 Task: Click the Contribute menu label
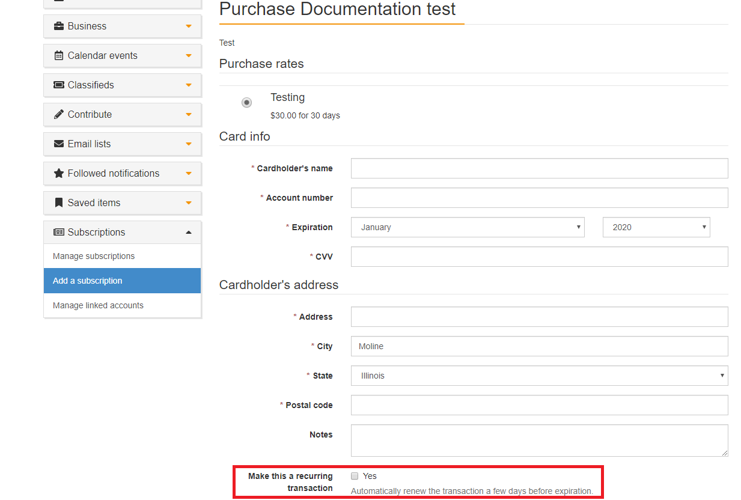pyautogui.click(x=90, y=114)
